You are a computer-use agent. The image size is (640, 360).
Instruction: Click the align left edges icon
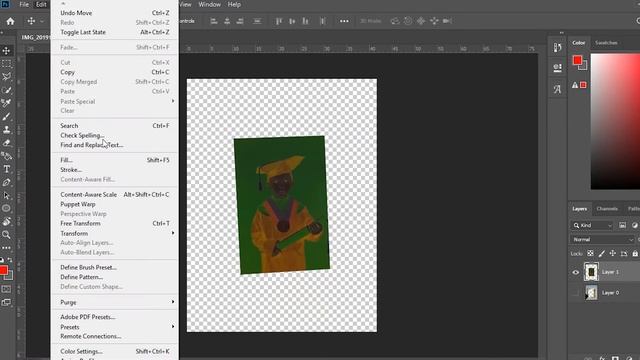(x=214, y=21)
